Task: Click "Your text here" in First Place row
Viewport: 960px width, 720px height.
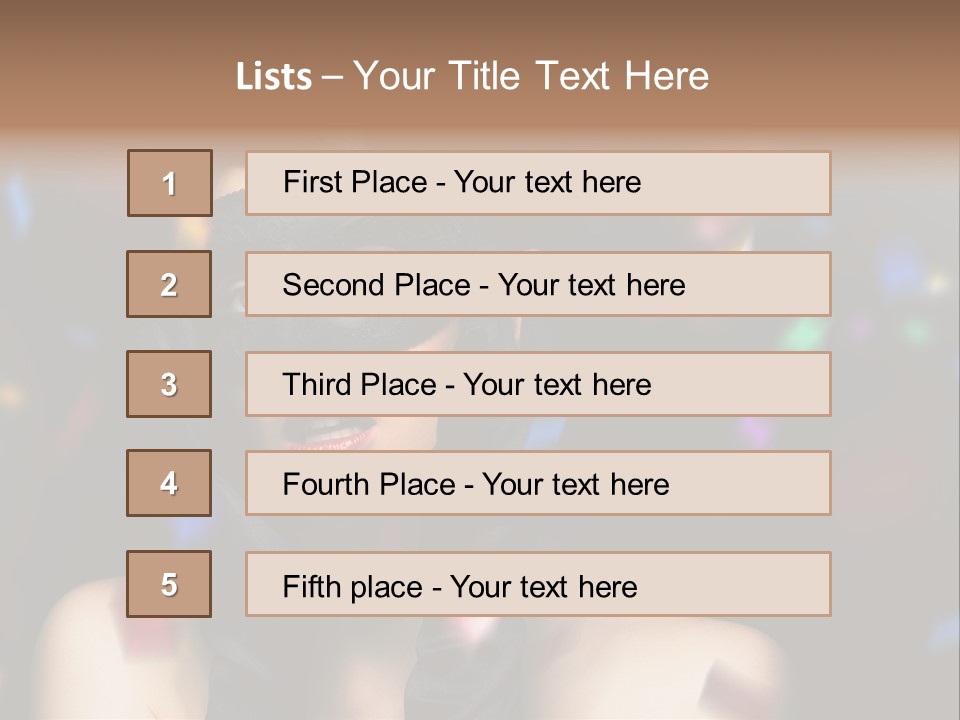Action: click(547, 182)
